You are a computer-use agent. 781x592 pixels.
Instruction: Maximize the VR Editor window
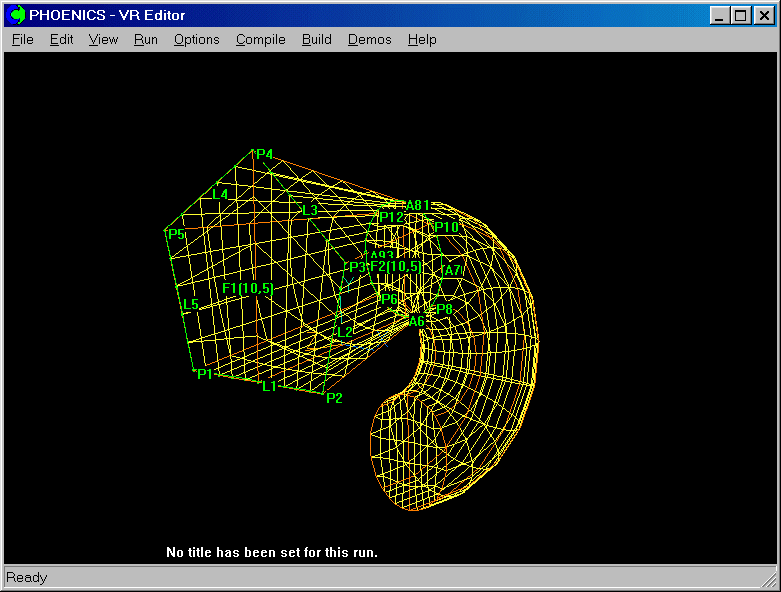point(740,15)
